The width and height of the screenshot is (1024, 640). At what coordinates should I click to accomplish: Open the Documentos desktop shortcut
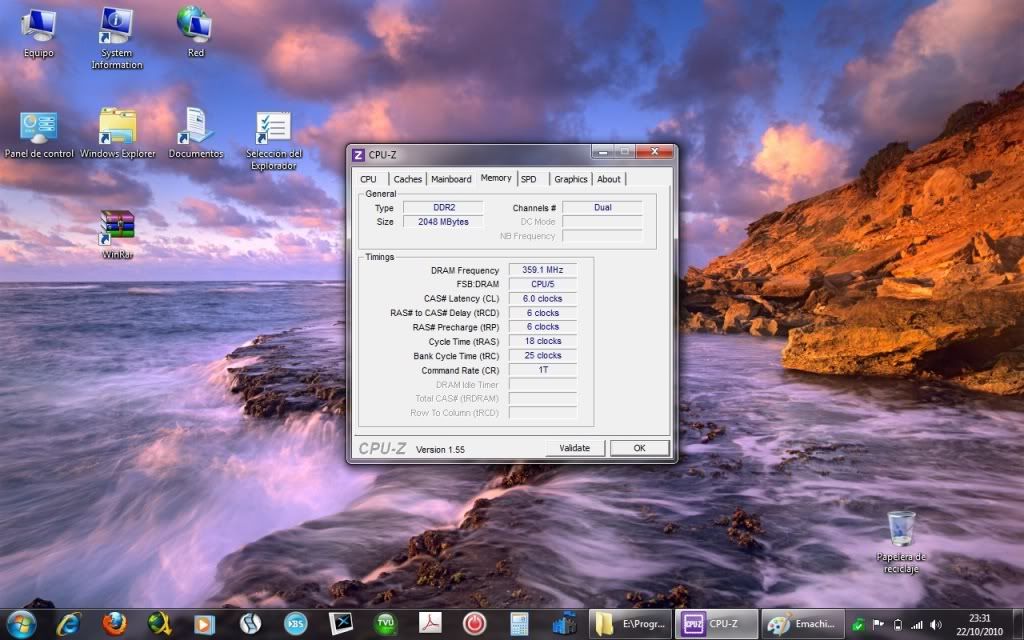coord(196,134)
